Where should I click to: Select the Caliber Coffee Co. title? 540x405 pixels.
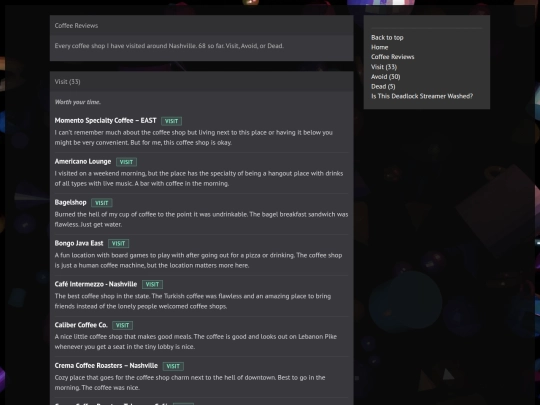(x=81, y=325)
